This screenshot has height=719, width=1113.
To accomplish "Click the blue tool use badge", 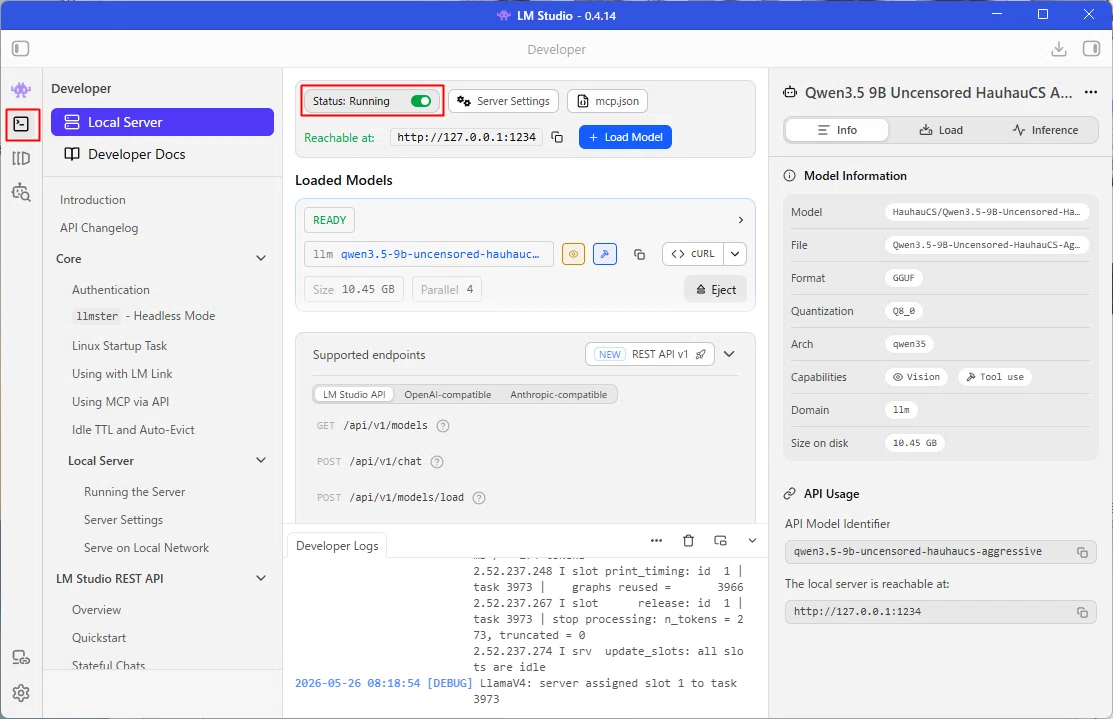I will point(605,254).
